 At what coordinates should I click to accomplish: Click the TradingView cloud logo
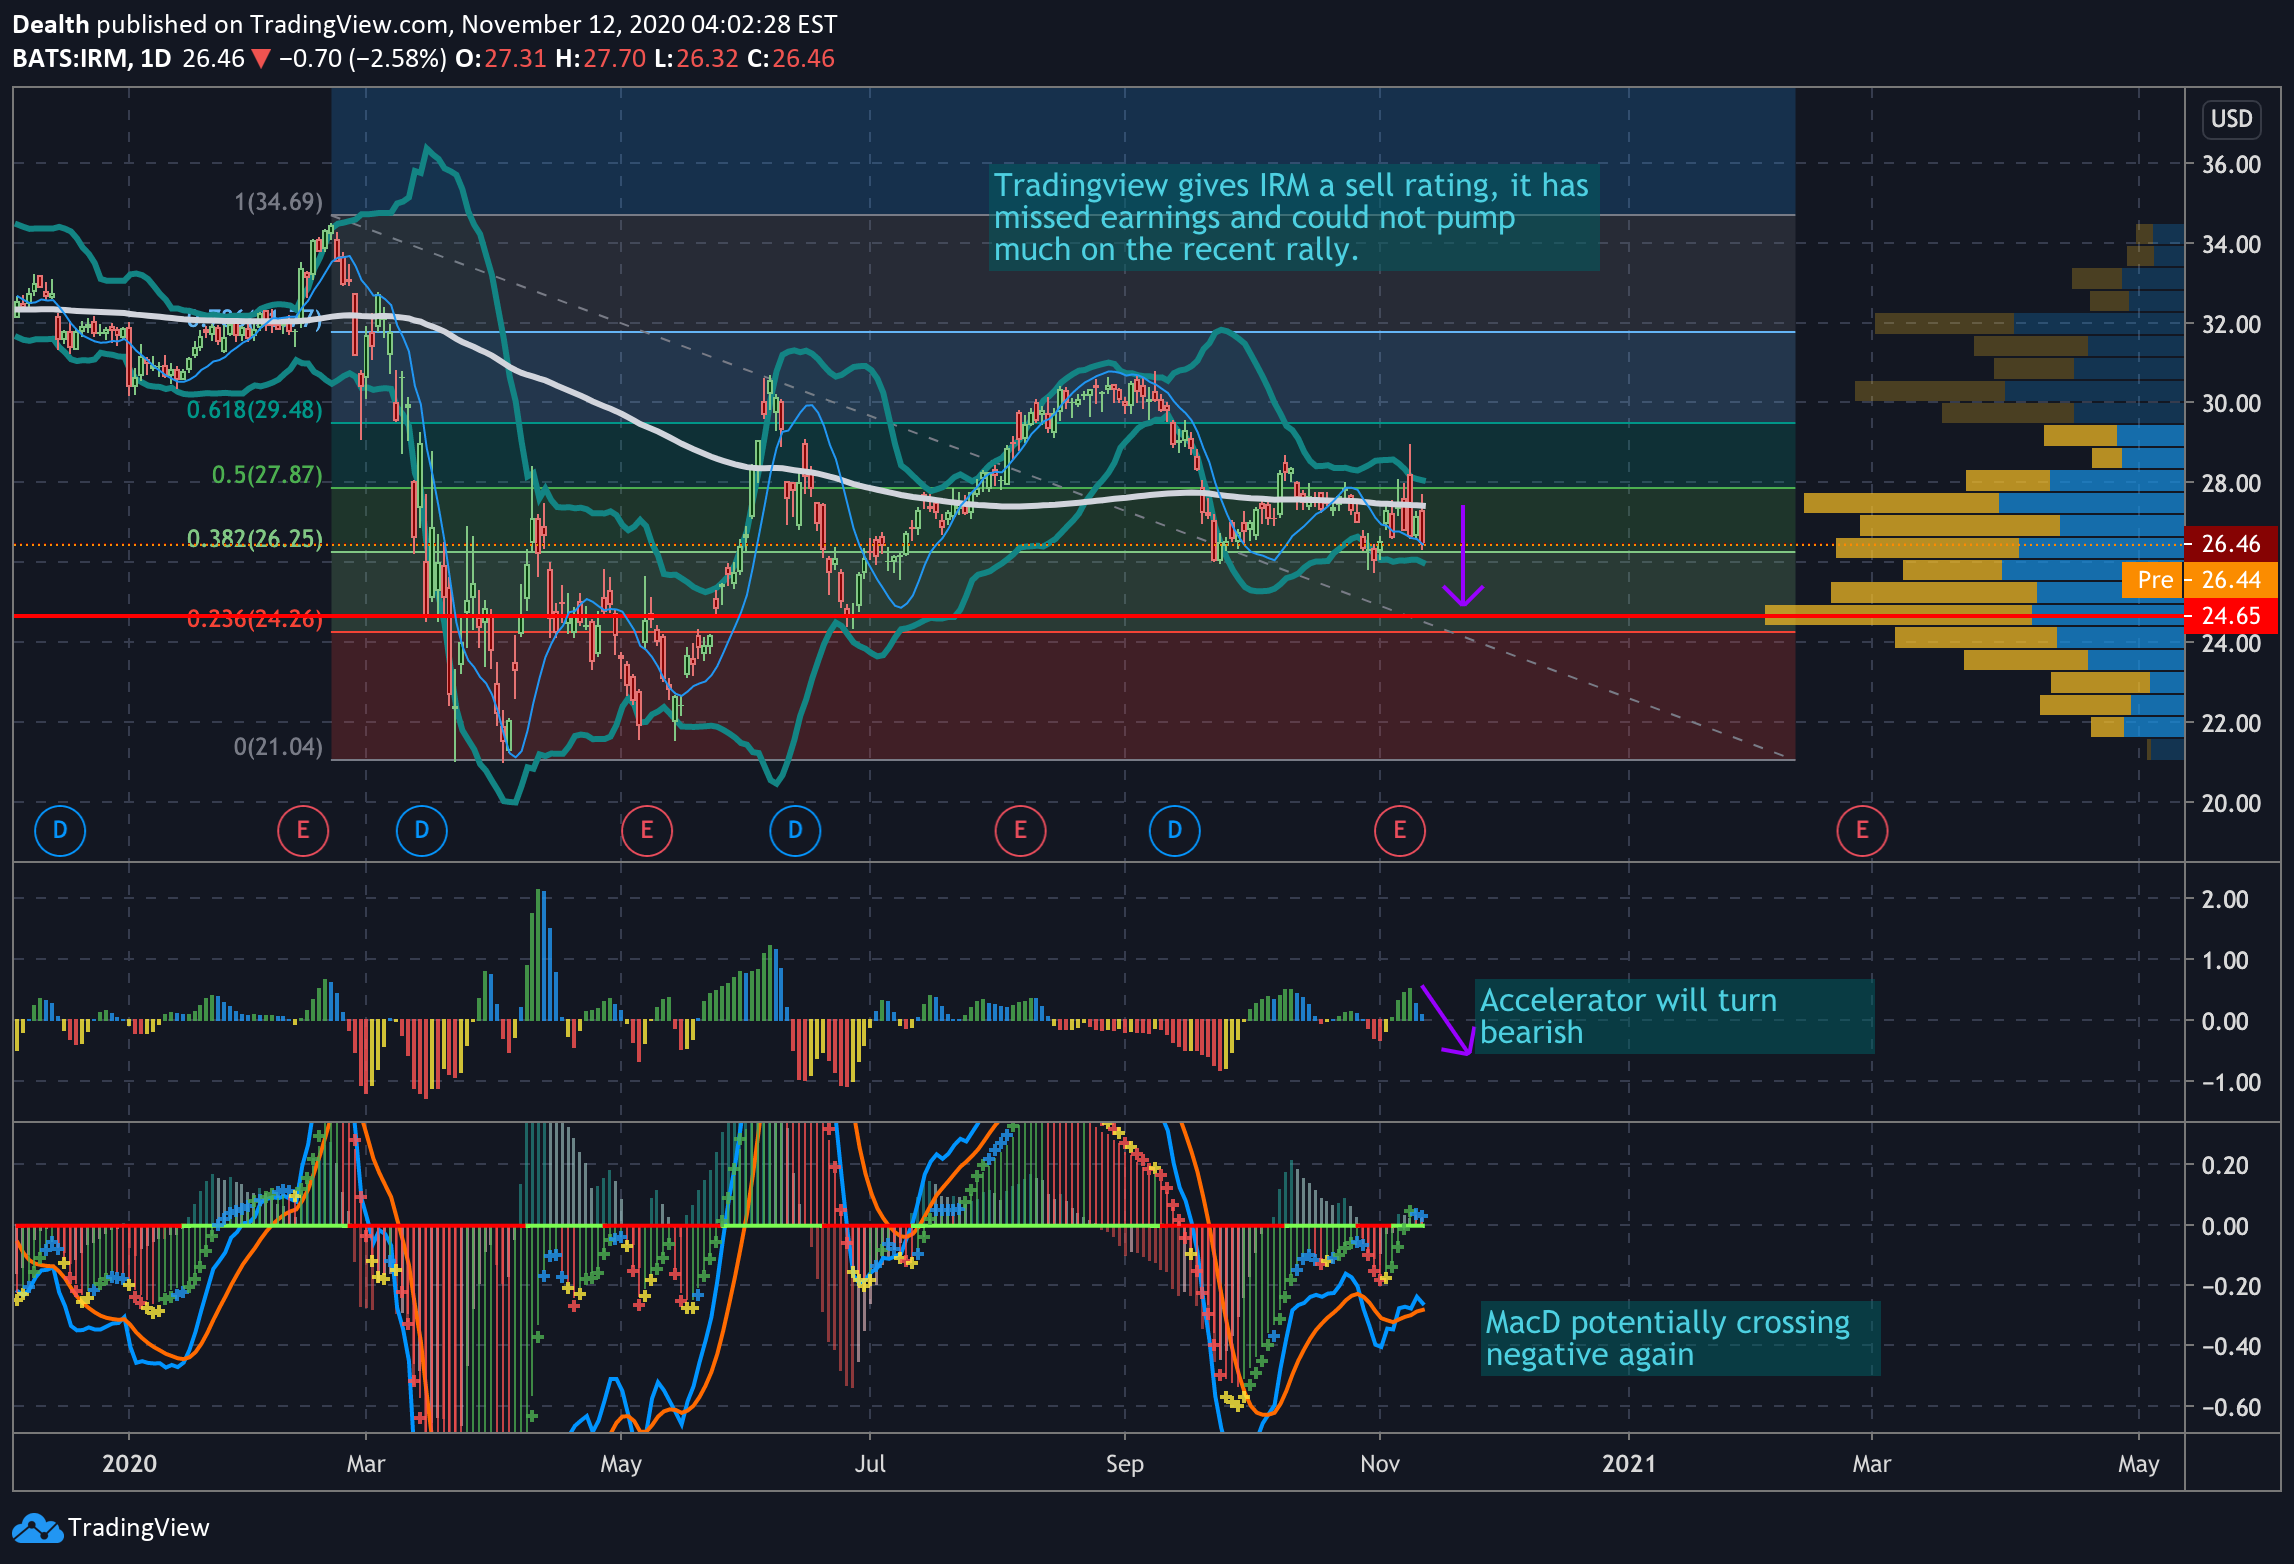tap(37, 1528)
